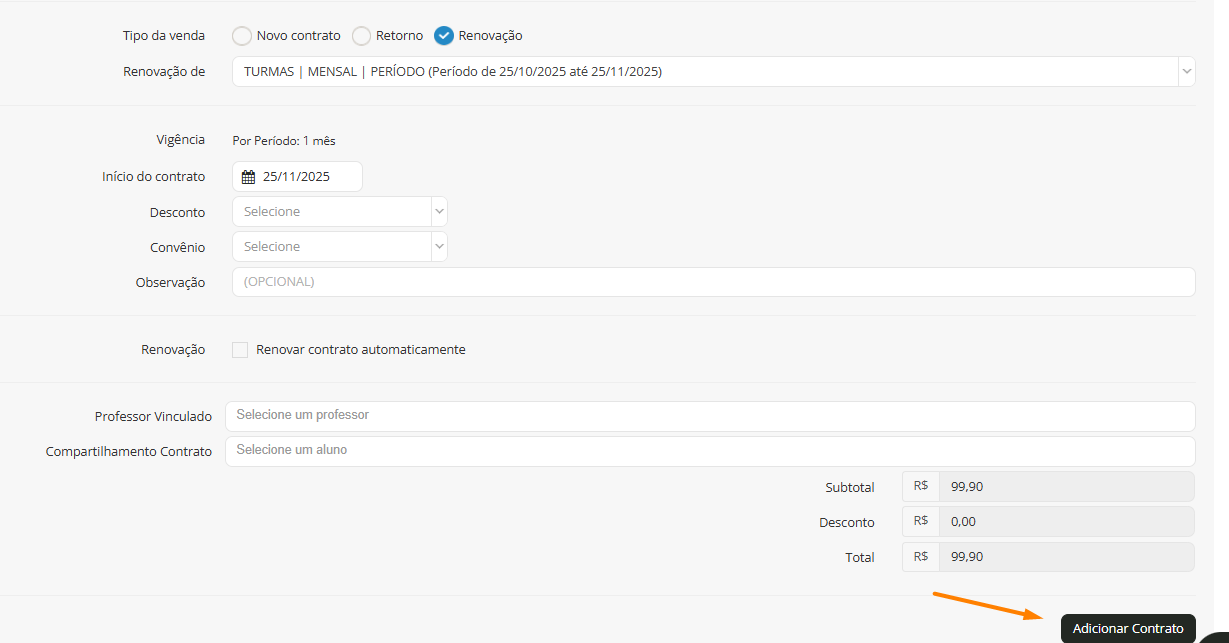Screen dimensions: 1229x643
Task: Open the Desconto select dropdown
Action: 339,212
